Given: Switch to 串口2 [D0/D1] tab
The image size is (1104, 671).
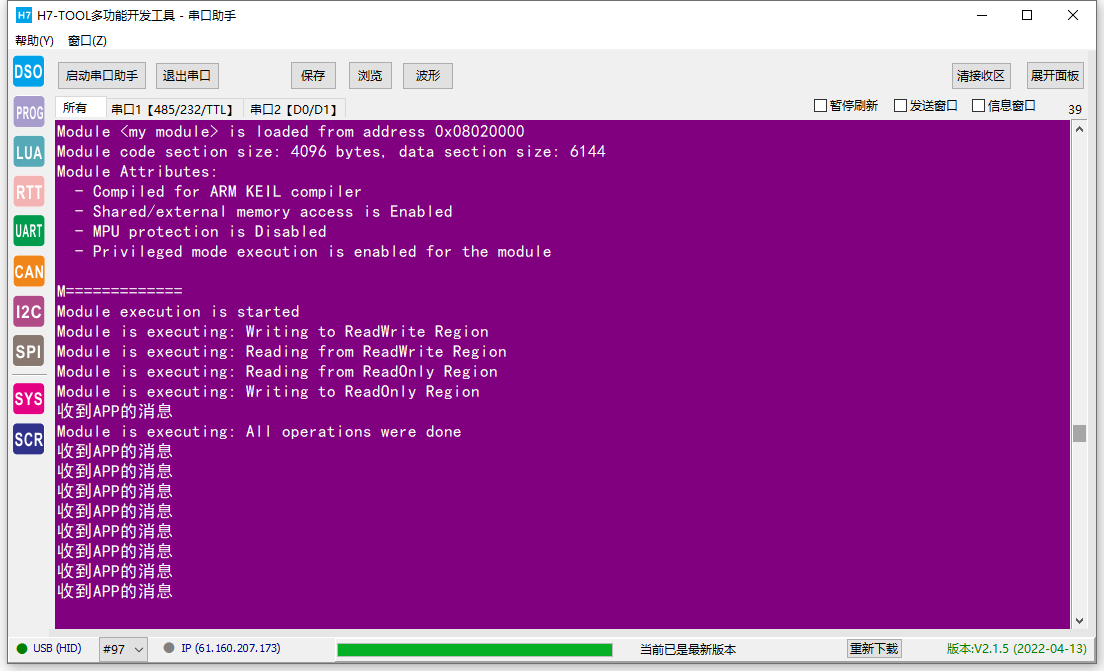Looking at the screenshot, I should (294, 109).
